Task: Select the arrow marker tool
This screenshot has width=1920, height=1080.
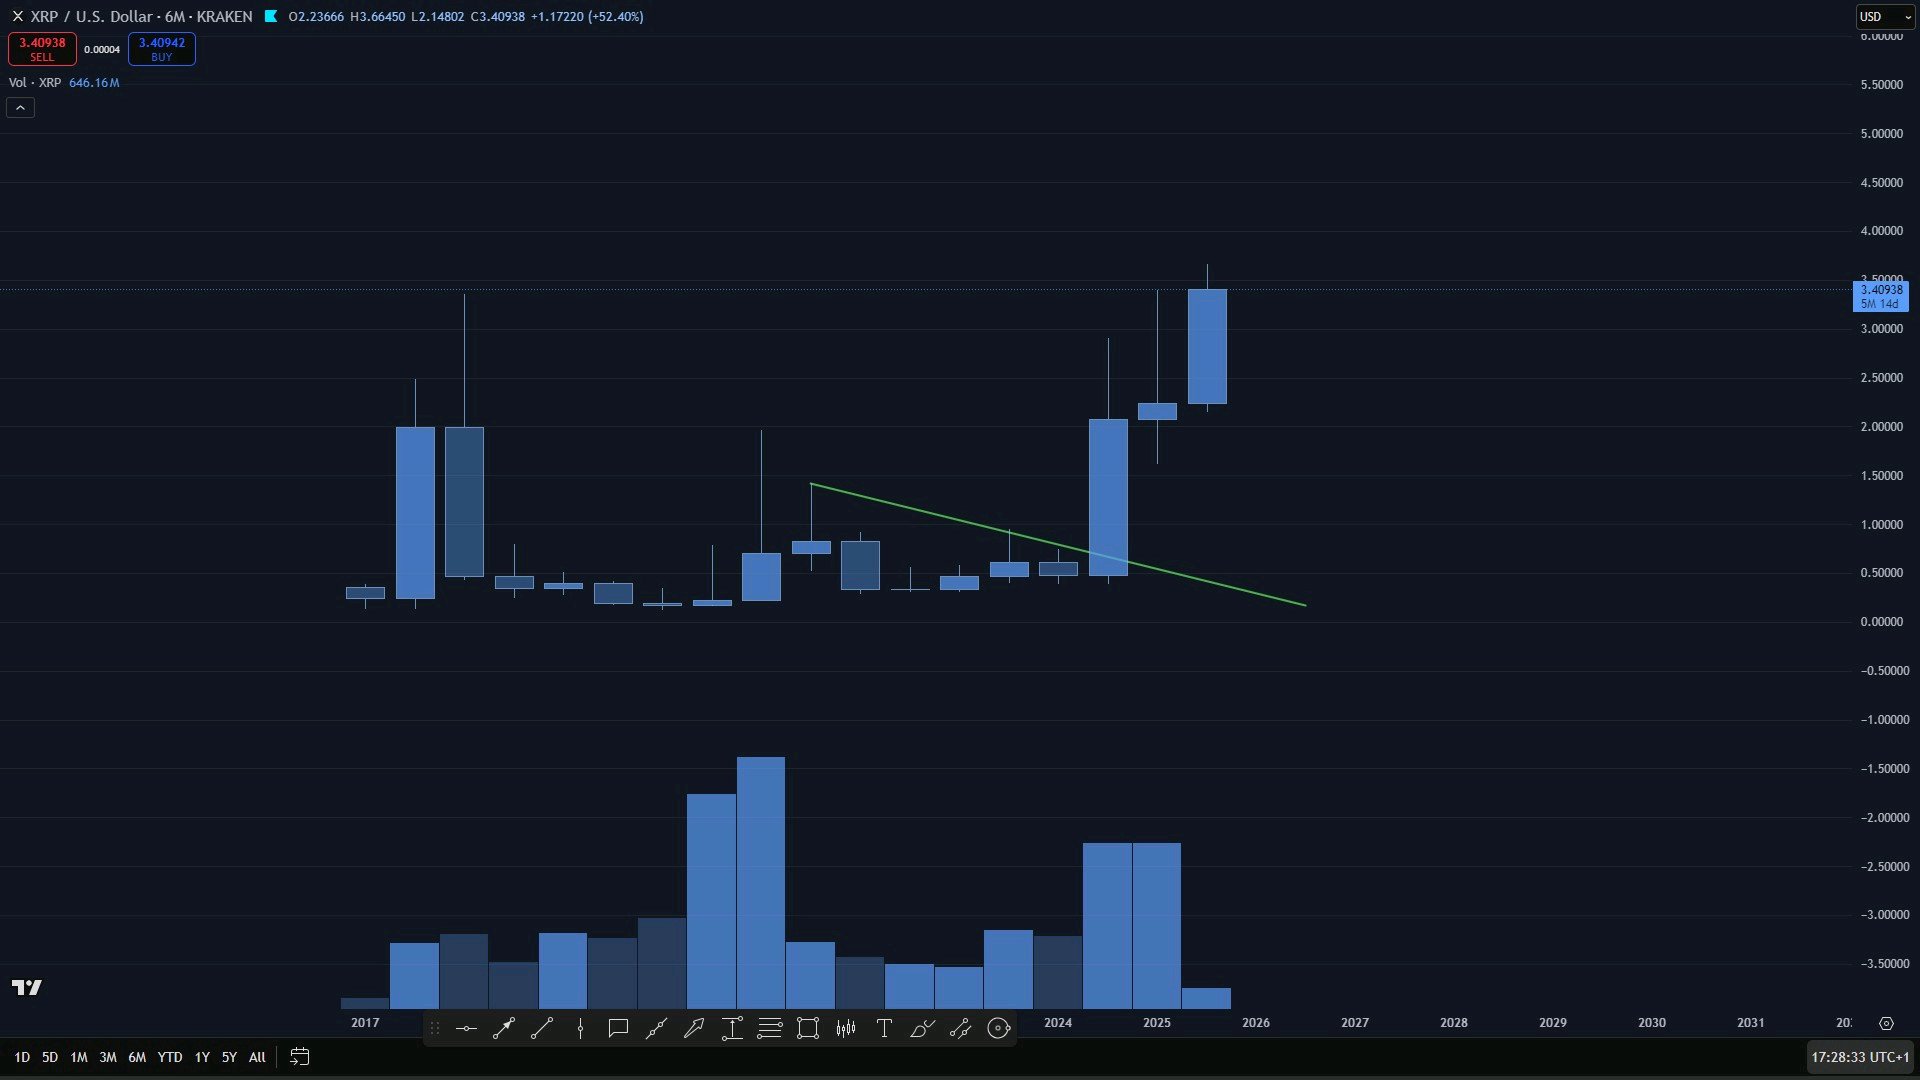Action: pos(694,1028)
